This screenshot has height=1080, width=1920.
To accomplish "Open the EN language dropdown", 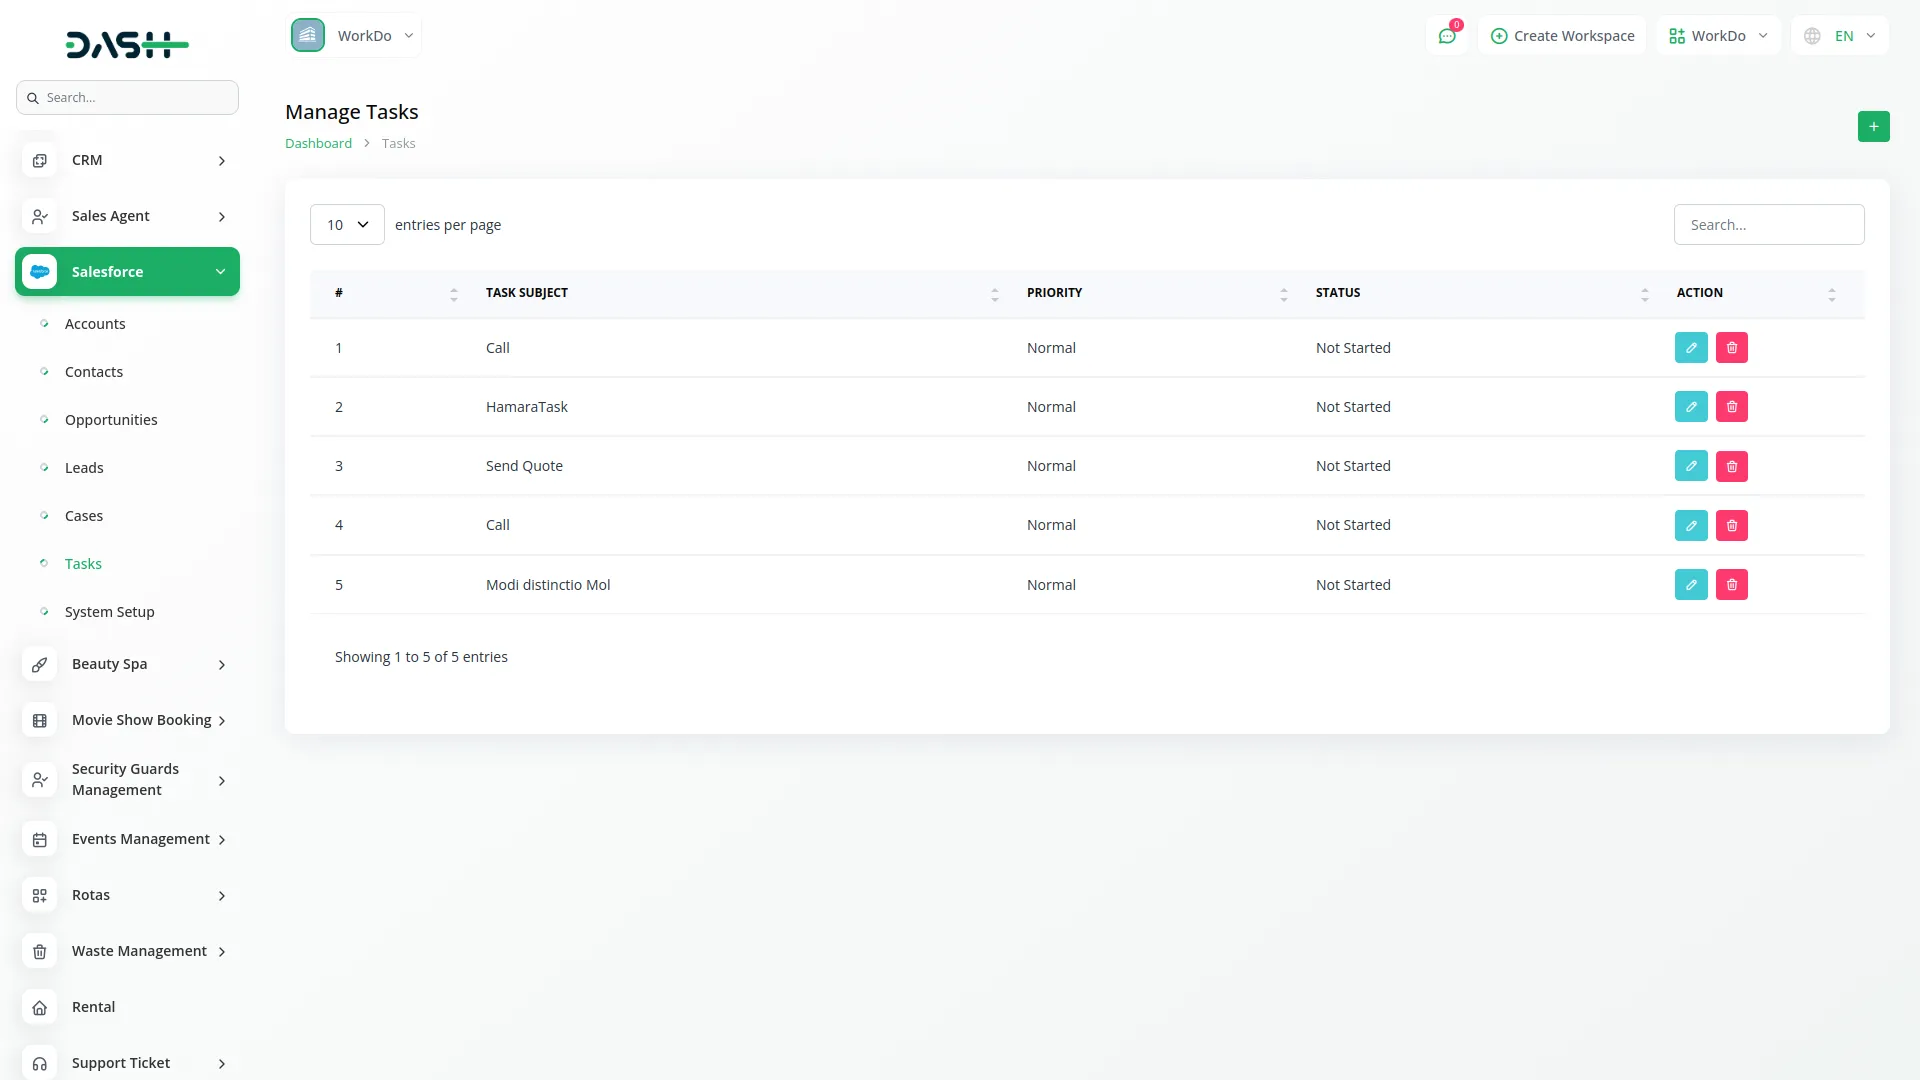I will coord(1849,35).
